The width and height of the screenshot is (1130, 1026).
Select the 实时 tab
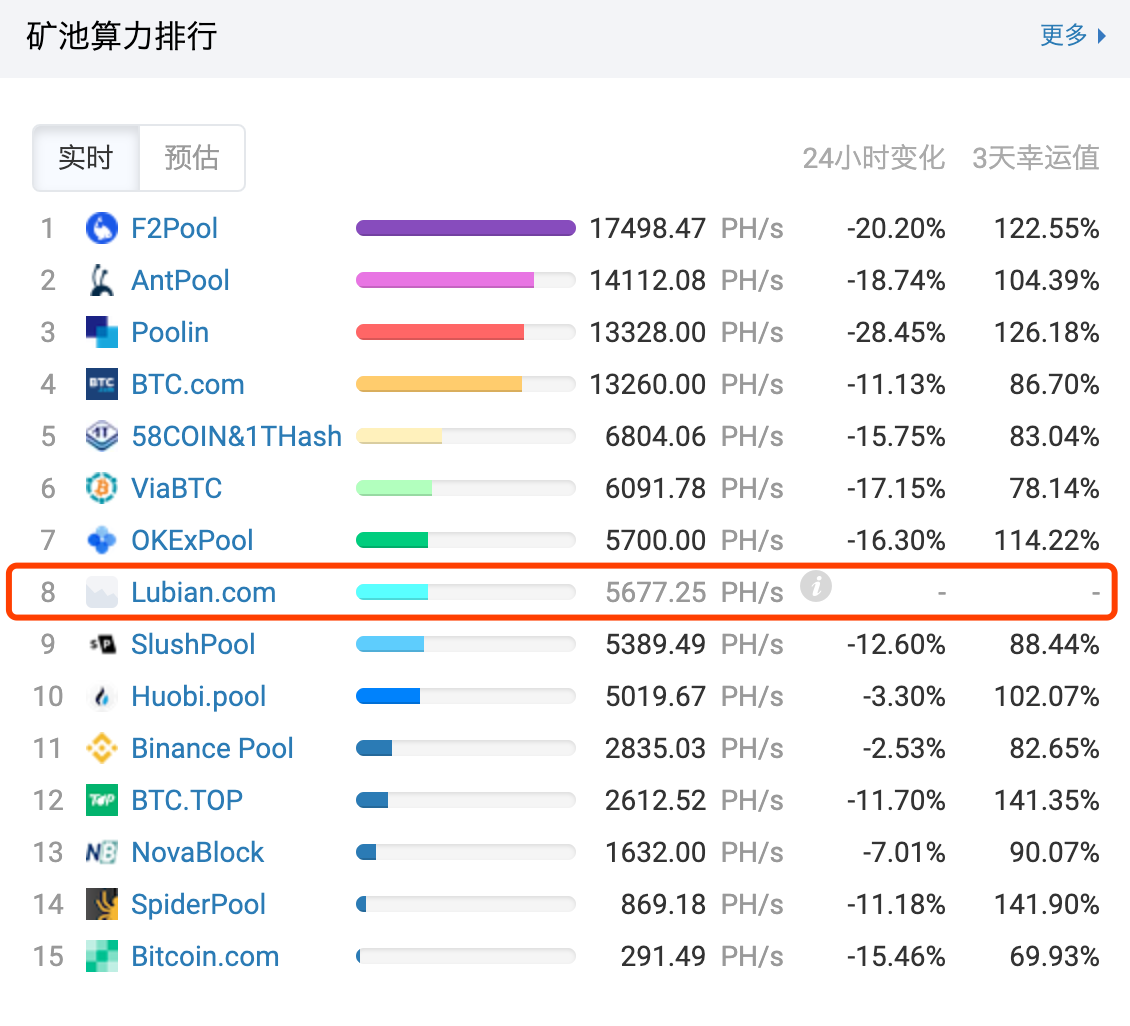tap(86, 157)
